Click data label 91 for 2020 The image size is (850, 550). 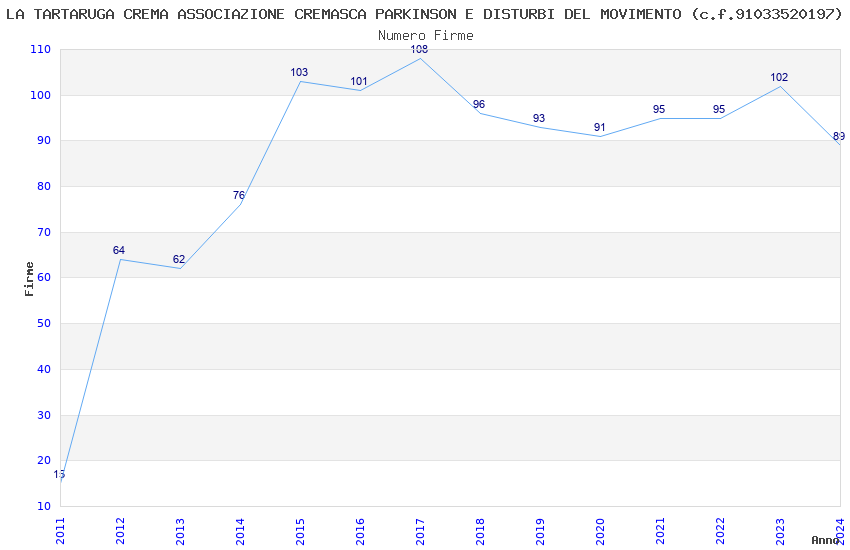pyautogui.click(x=599, y=127)
